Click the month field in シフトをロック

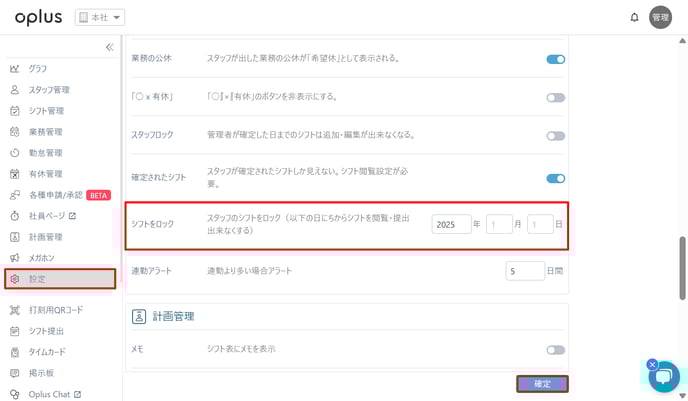pos(499,225)
